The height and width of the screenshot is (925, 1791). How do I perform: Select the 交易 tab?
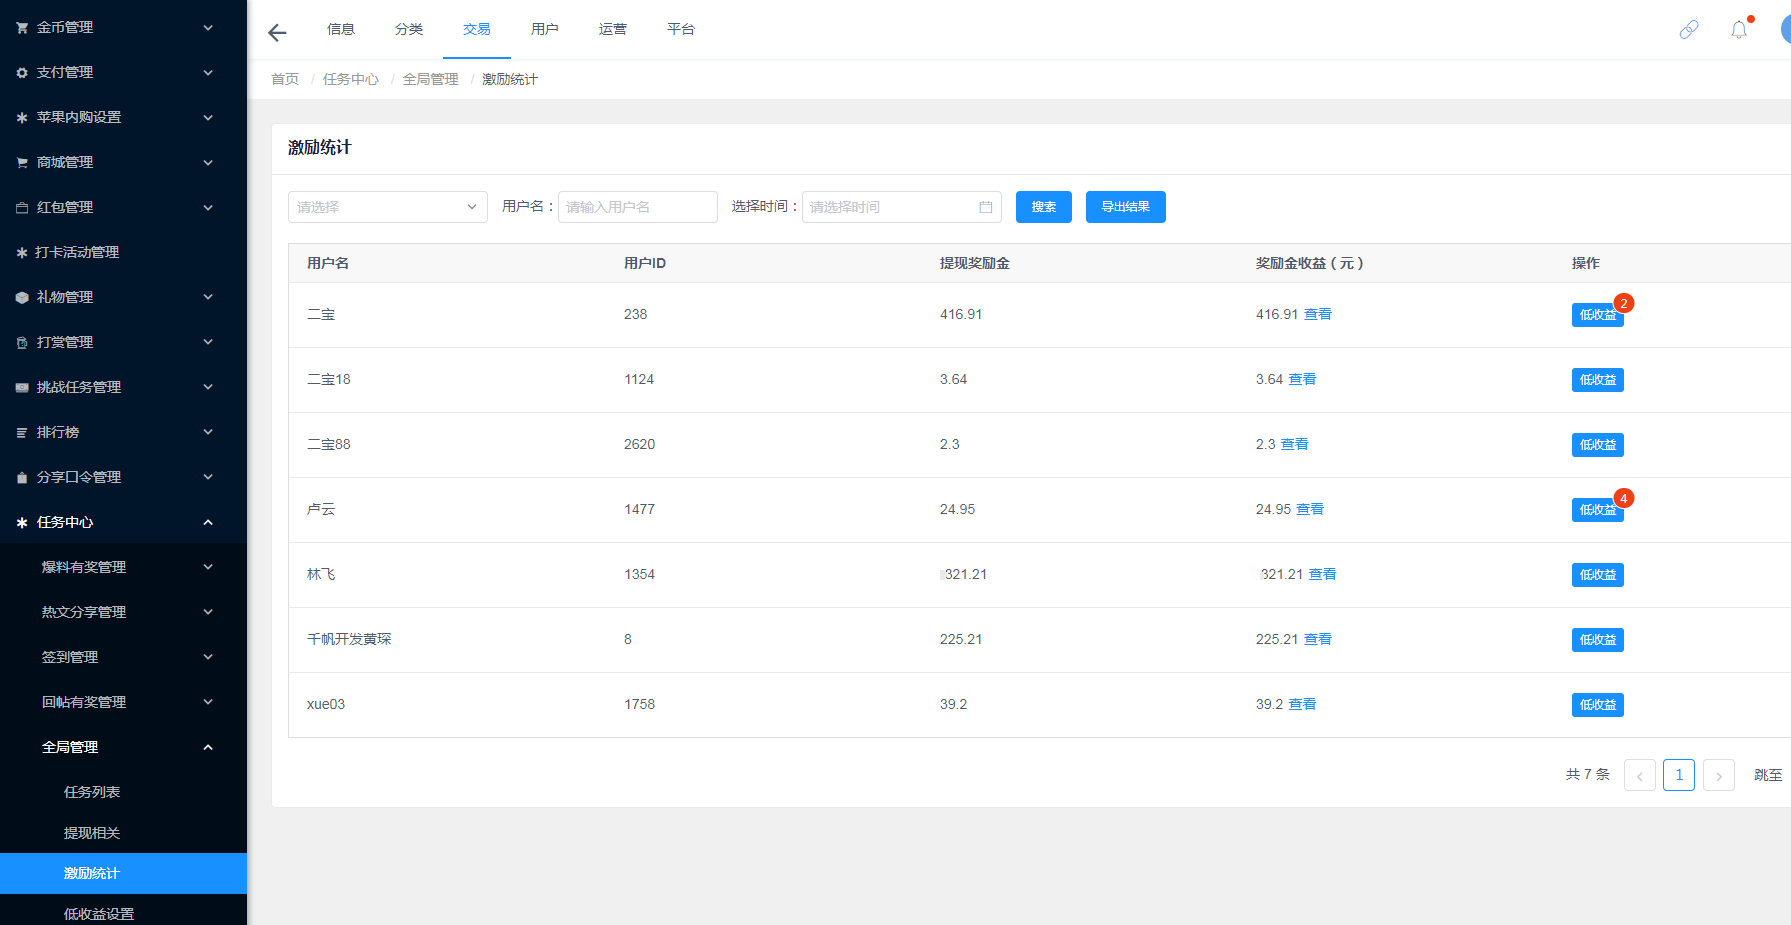[x=477, y=29]
